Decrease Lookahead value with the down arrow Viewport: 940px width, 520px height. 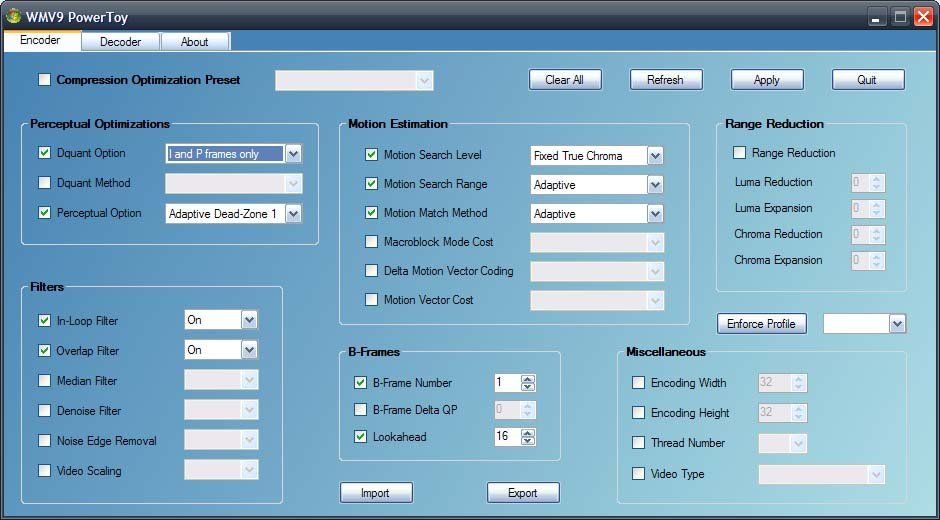[528, 441]
